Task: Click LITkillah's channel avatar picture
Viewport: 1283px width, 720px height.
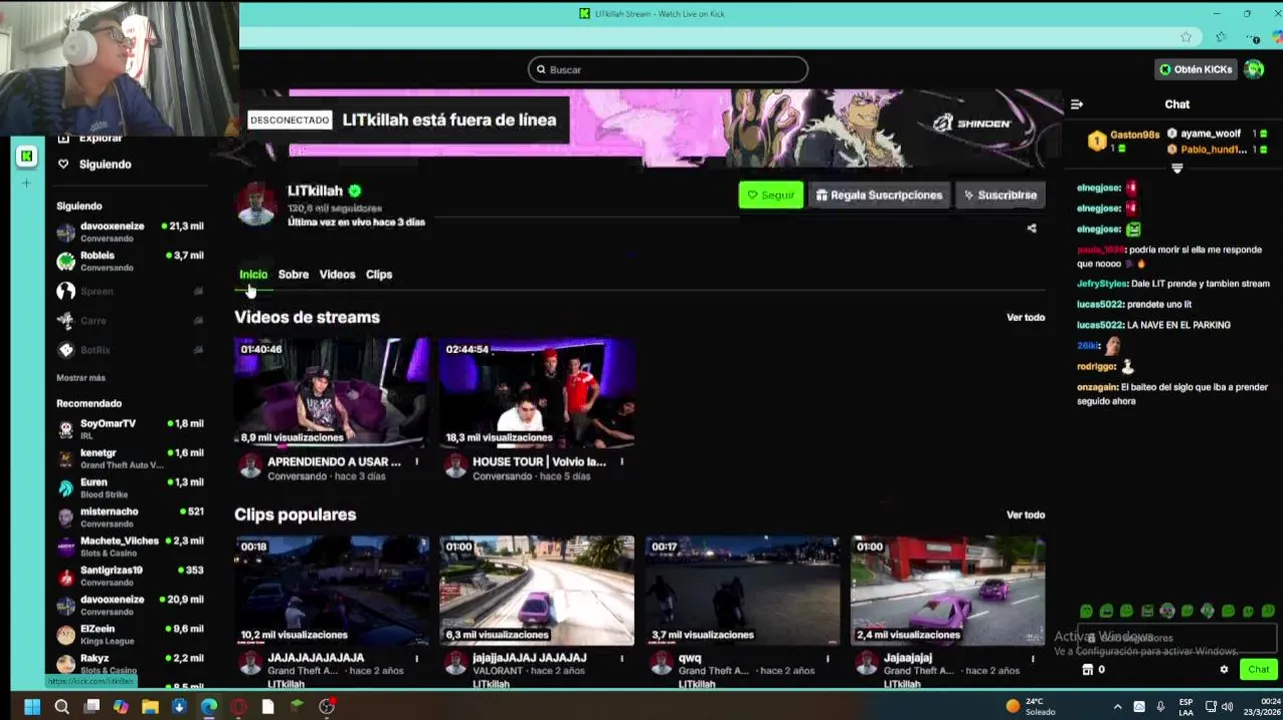Action: 256,205
